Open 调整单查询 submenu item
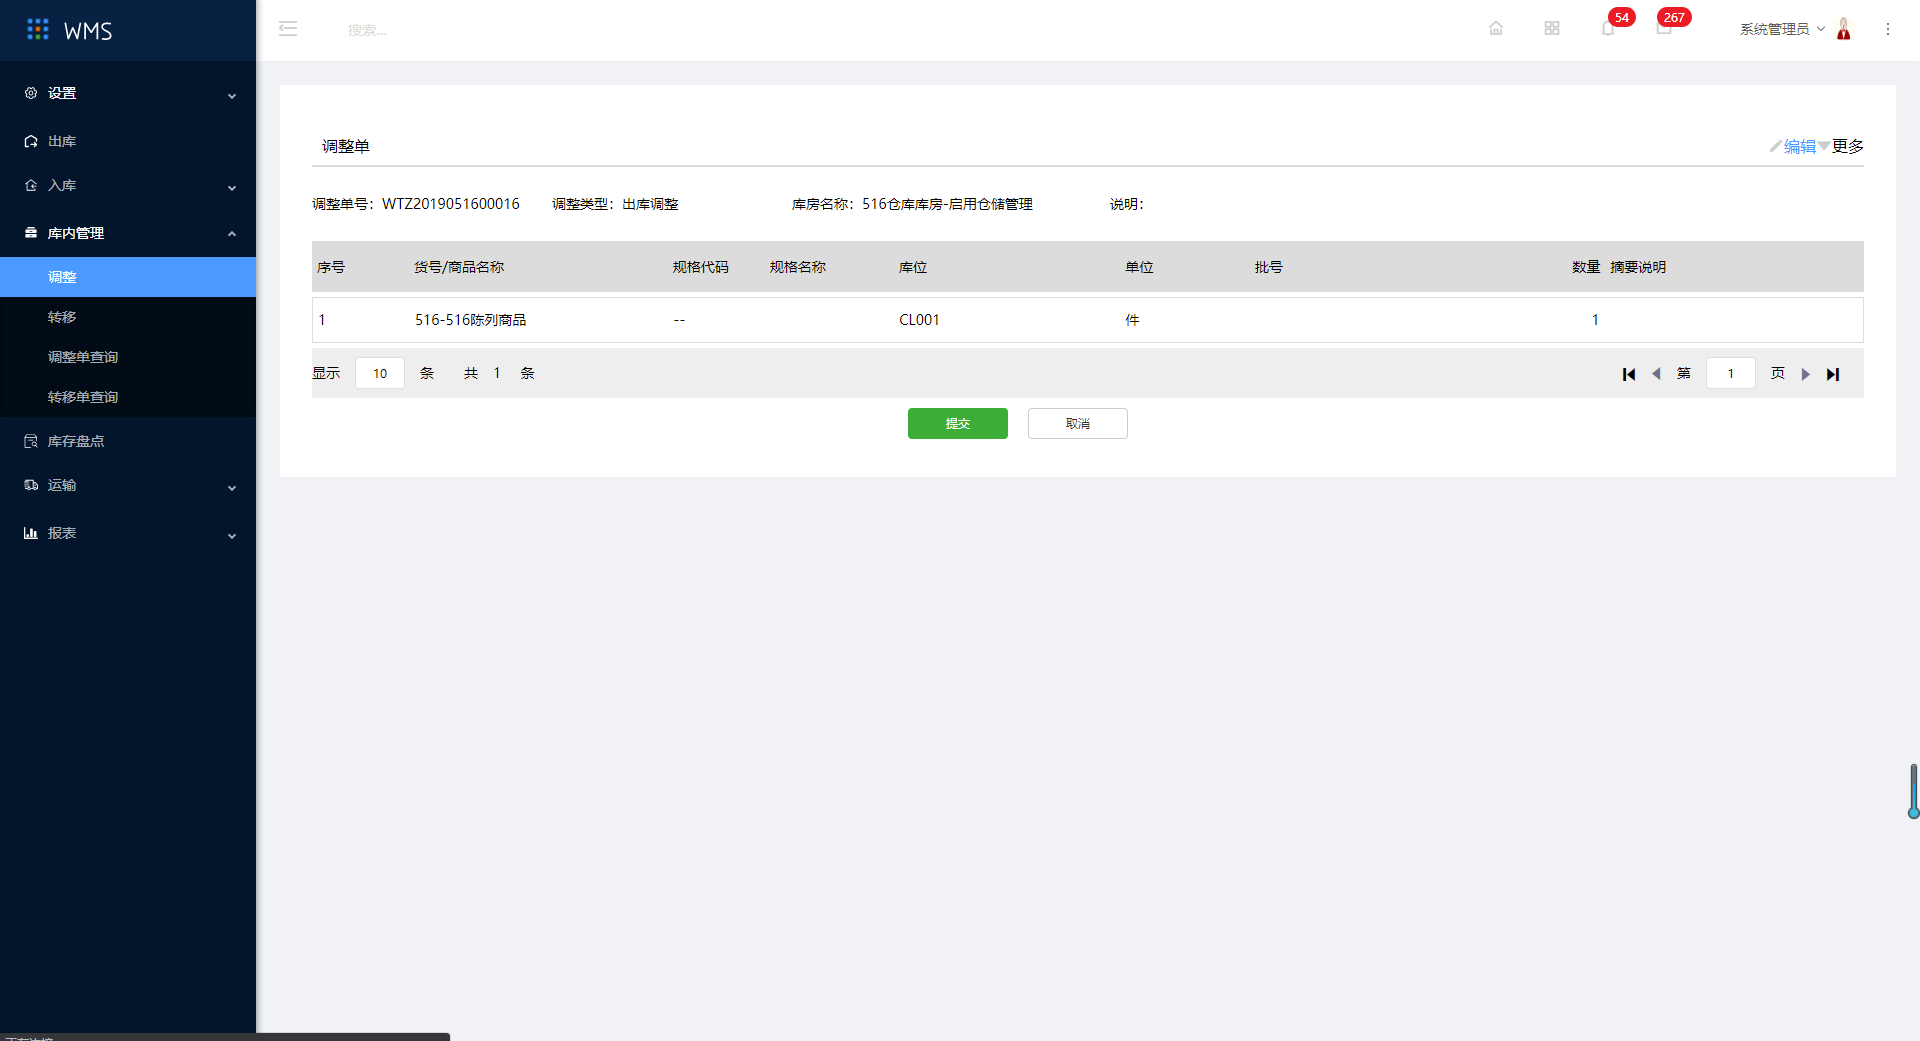 pyautogui.click(x=128, y=357)
